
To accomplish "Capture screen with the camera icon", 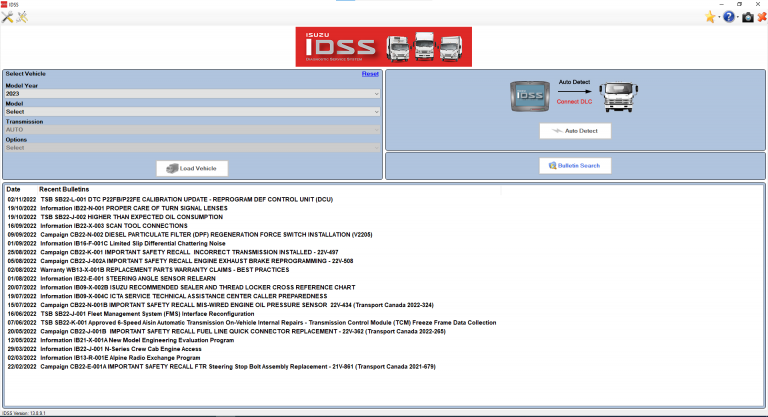I will (x=747, y=17).
